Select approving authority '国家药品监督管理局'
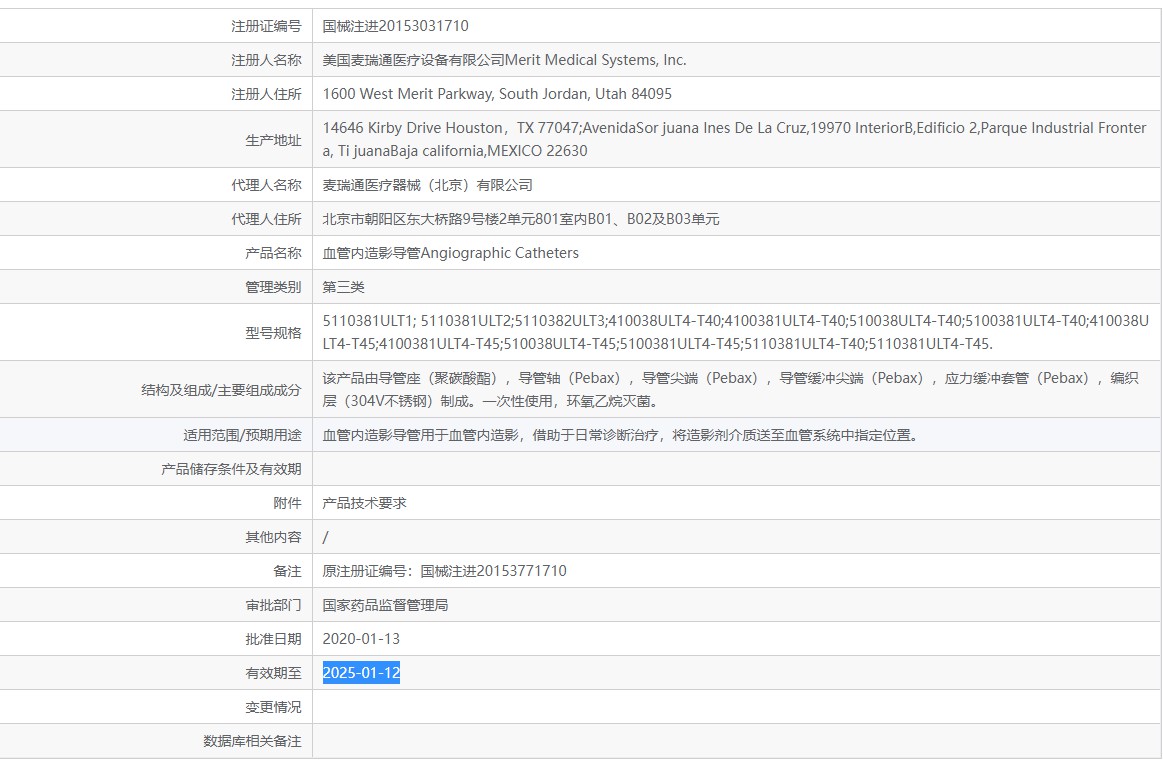This screenshot has width=1163, height=770. [385, 606]
